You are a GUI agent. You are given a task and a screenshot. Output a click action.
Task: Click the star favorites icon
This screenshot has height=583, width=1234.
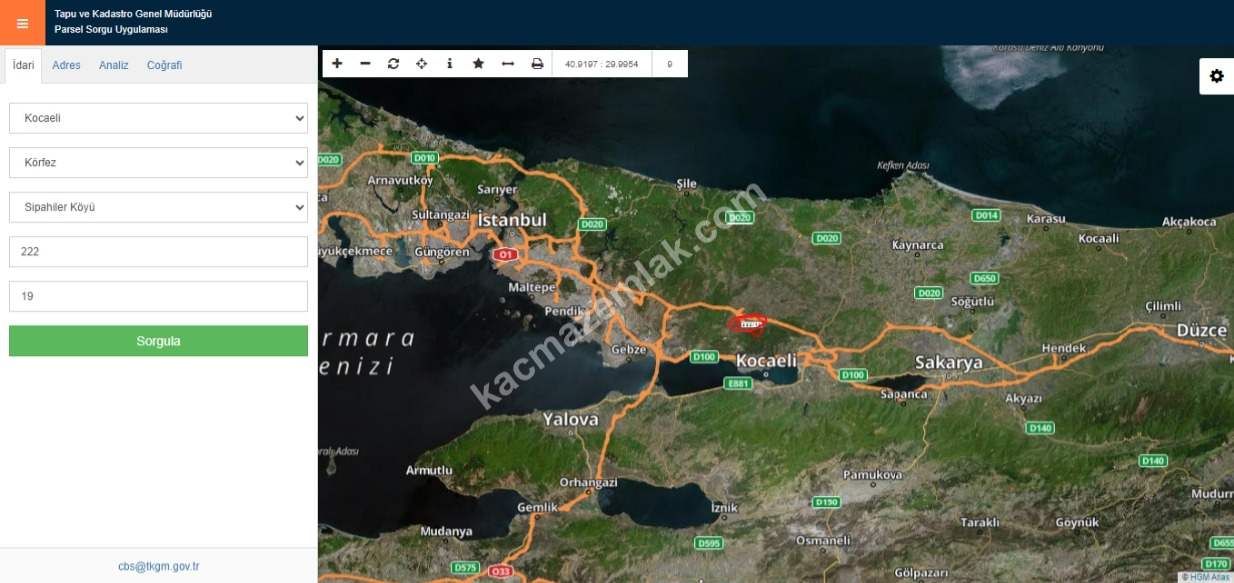tap(478, 64)
